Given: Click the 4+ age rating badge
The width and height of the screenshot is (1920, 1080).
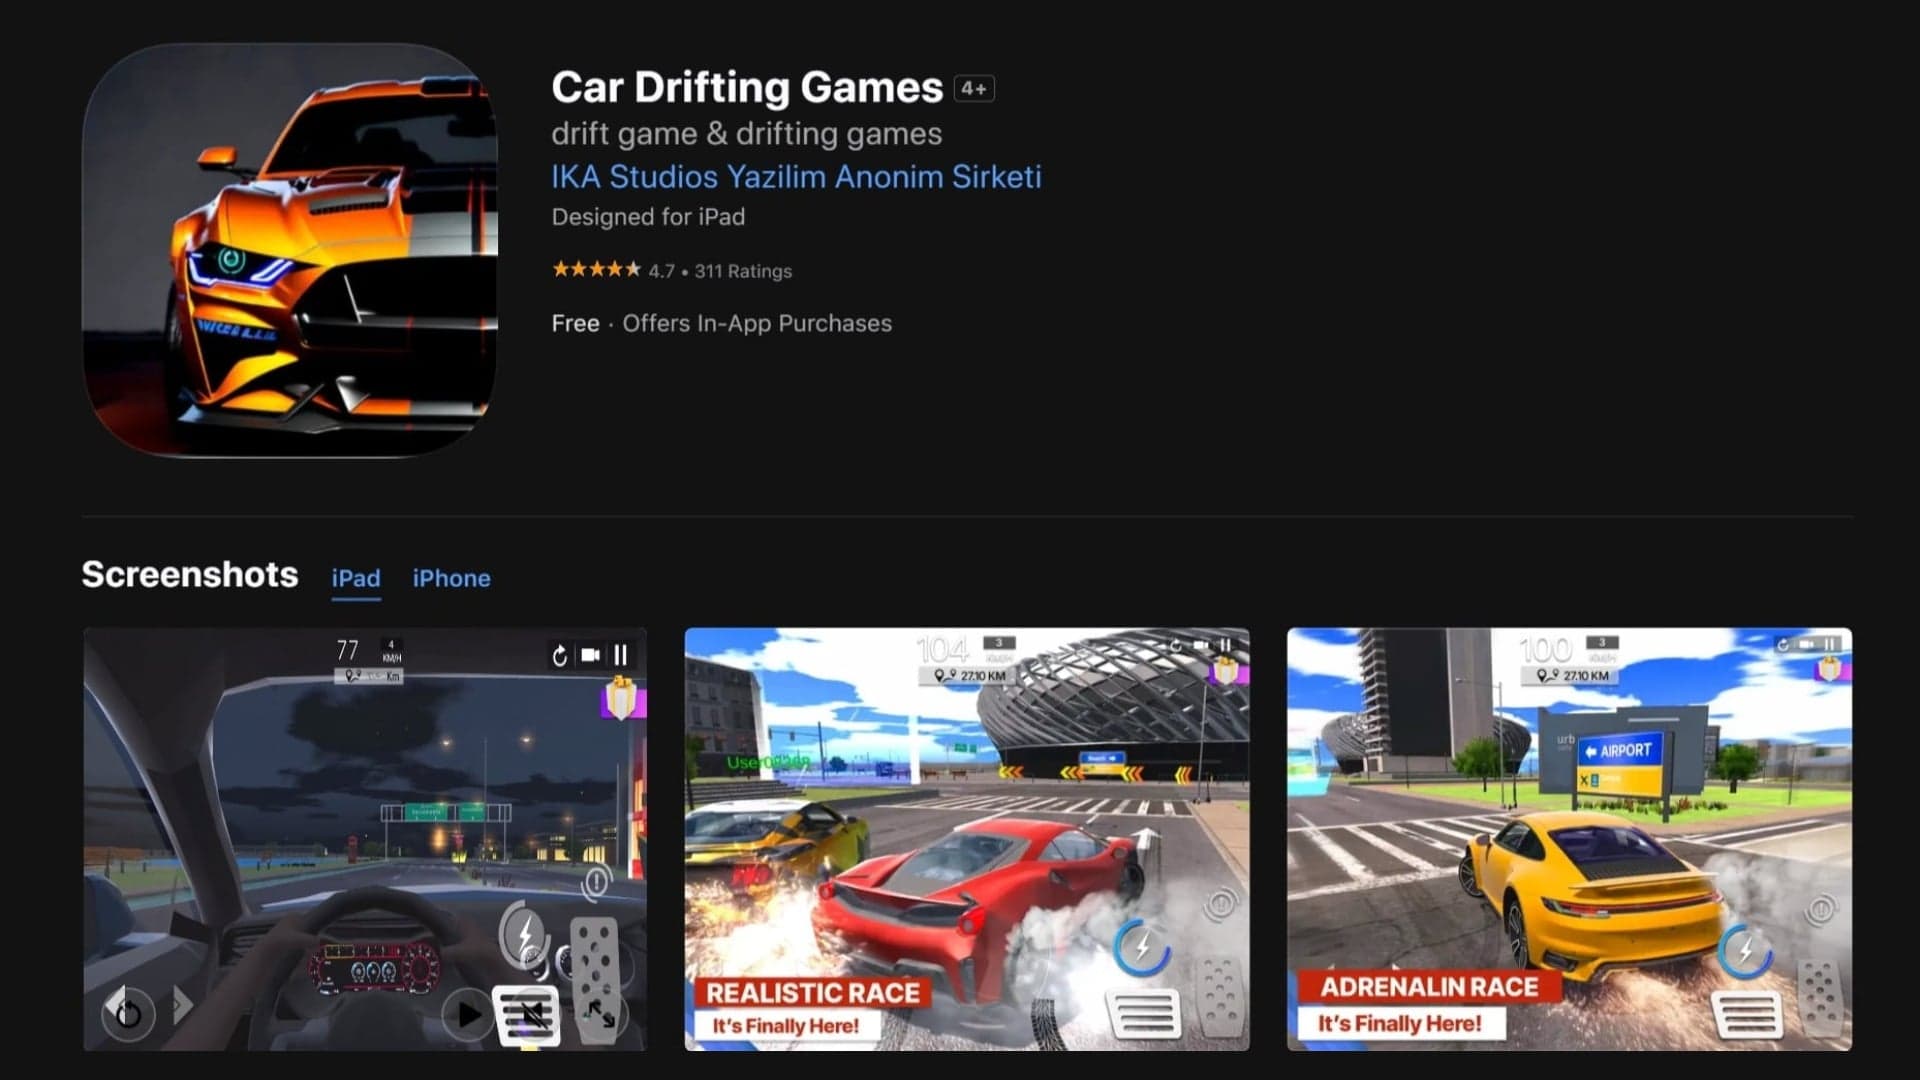Looking at the screenshot, I should (x=974, y=89).
